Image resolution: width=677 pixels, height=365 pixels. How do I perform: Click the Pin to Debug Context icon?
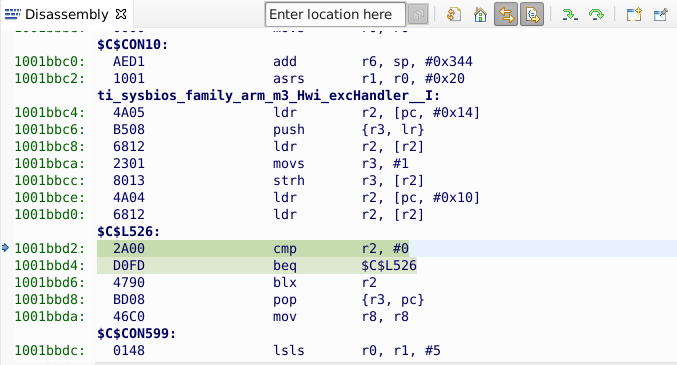[x=661, y=15]
